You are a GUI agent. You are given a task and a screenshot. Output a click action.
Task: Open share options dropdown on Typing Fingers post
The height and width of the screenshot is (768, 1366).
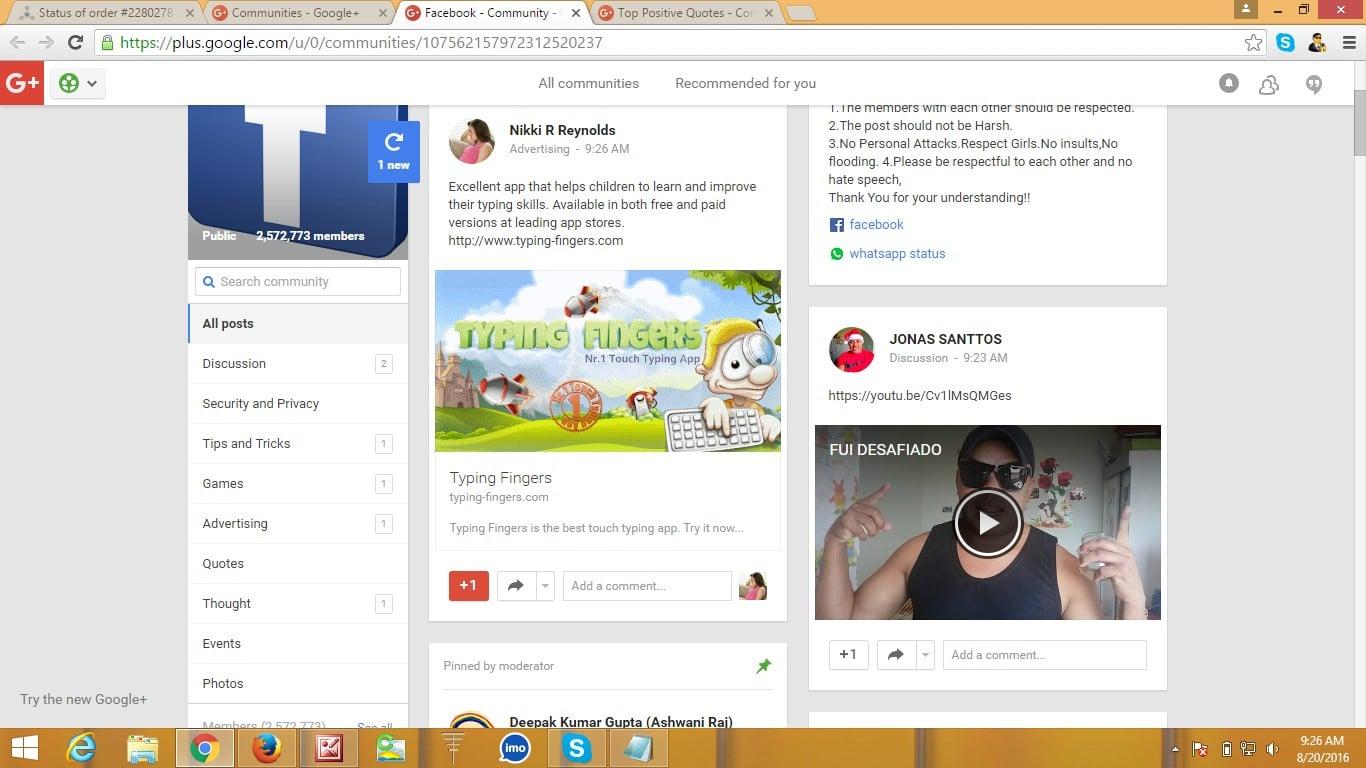tap(545, 586)
